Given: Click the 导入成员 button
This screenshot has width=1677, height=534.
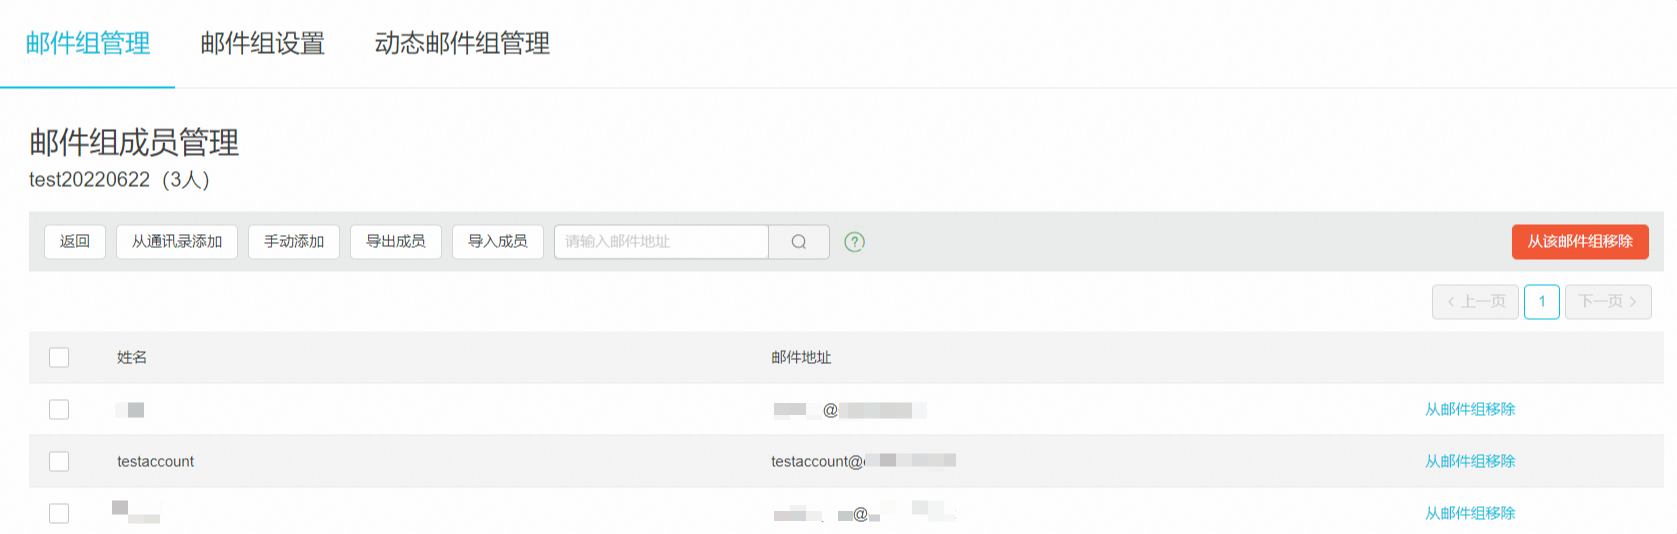Looking at the screenshot, I should pos(498,242).
